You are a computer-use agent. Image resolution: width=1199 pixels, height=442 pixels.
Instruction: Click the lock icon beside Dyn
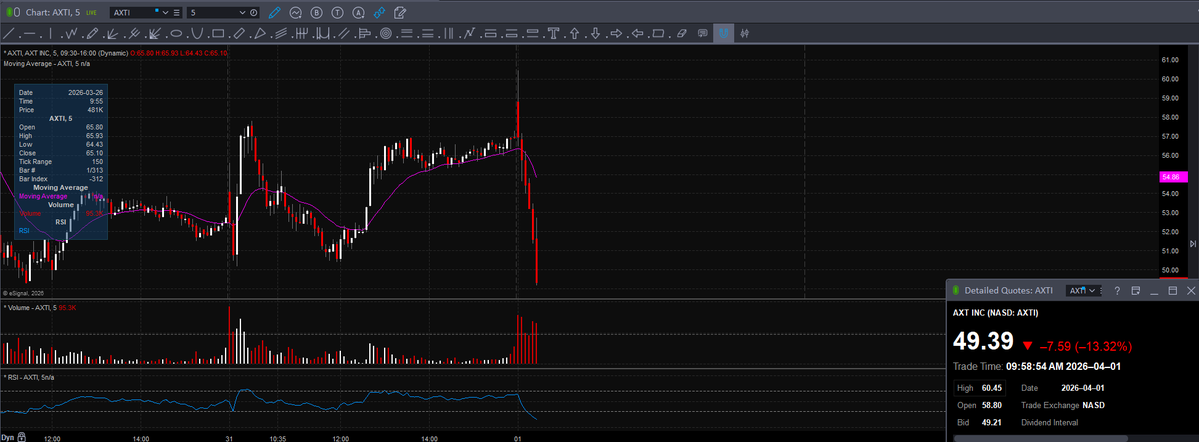pyautogui.click(x=21, y=436)
